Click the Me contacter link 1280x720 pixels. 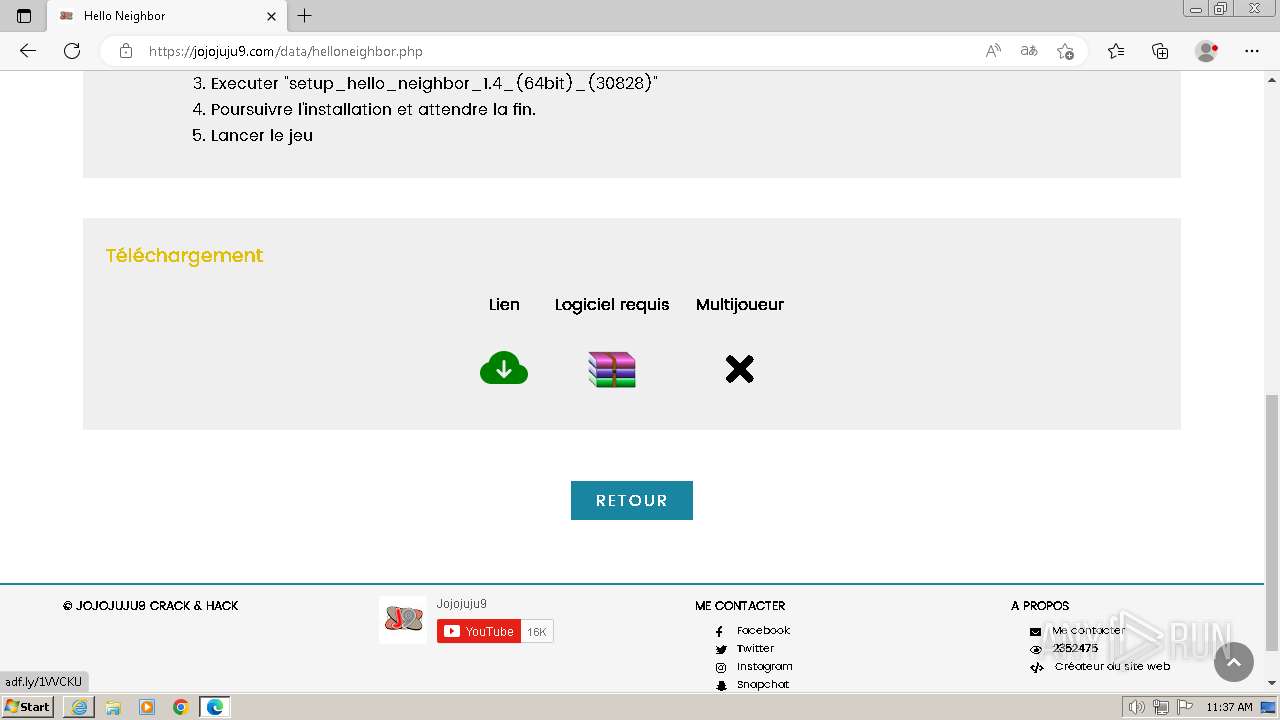[1088, 630]
